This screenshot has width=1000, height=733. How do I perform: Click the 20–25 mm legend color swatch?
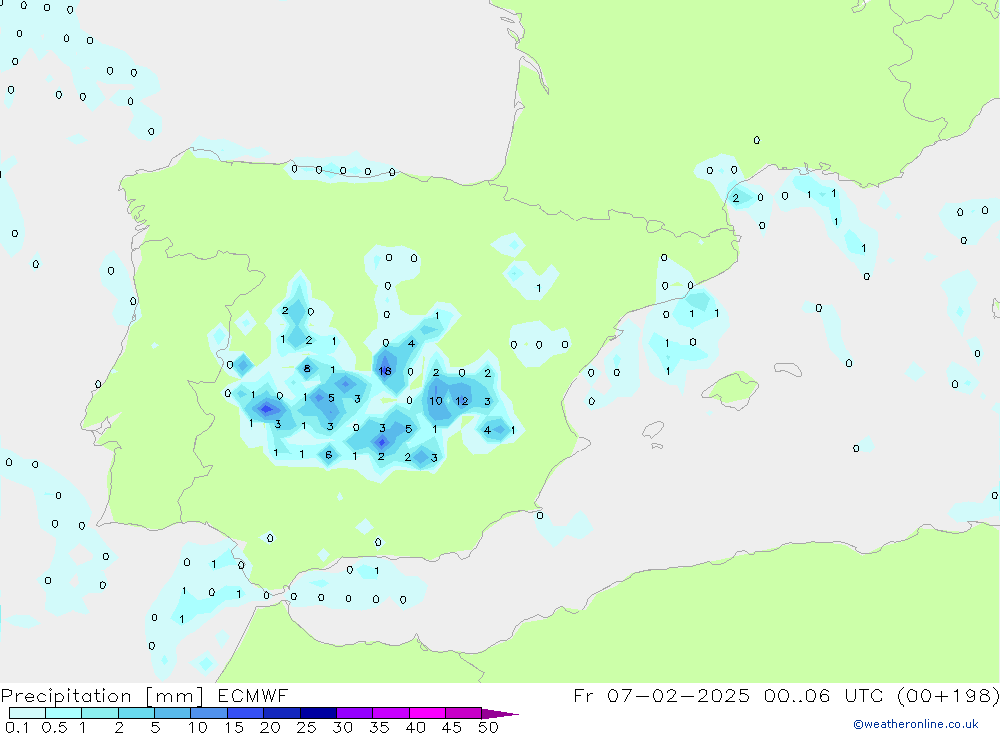(281, 713)
